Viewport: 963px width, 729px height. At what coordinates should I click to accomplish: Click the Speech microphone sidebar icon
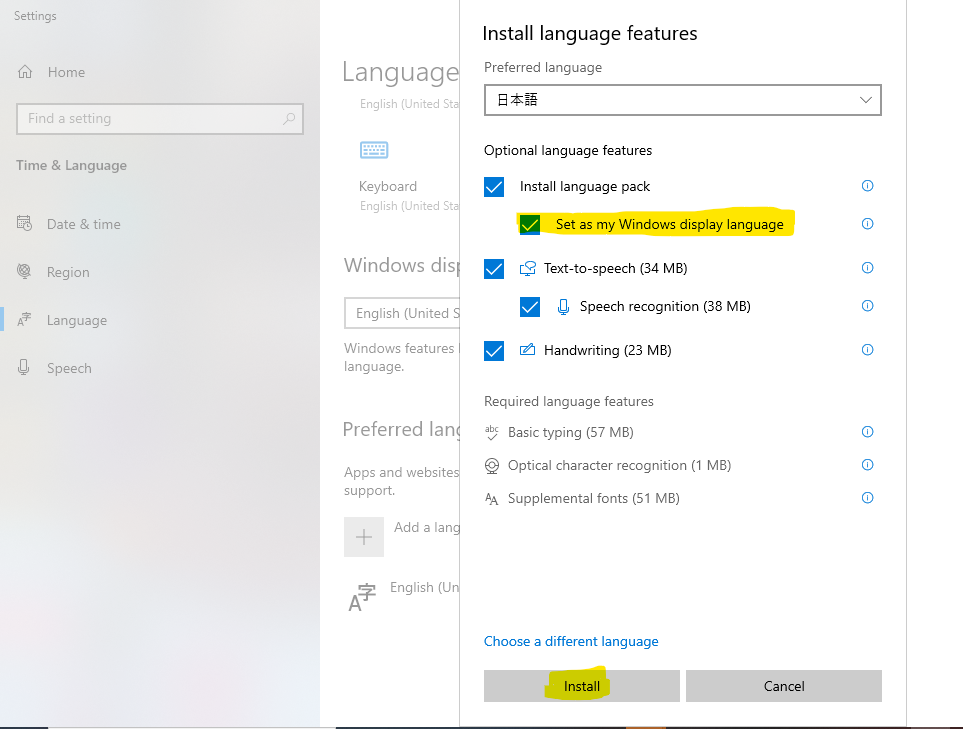pos(23,367)
